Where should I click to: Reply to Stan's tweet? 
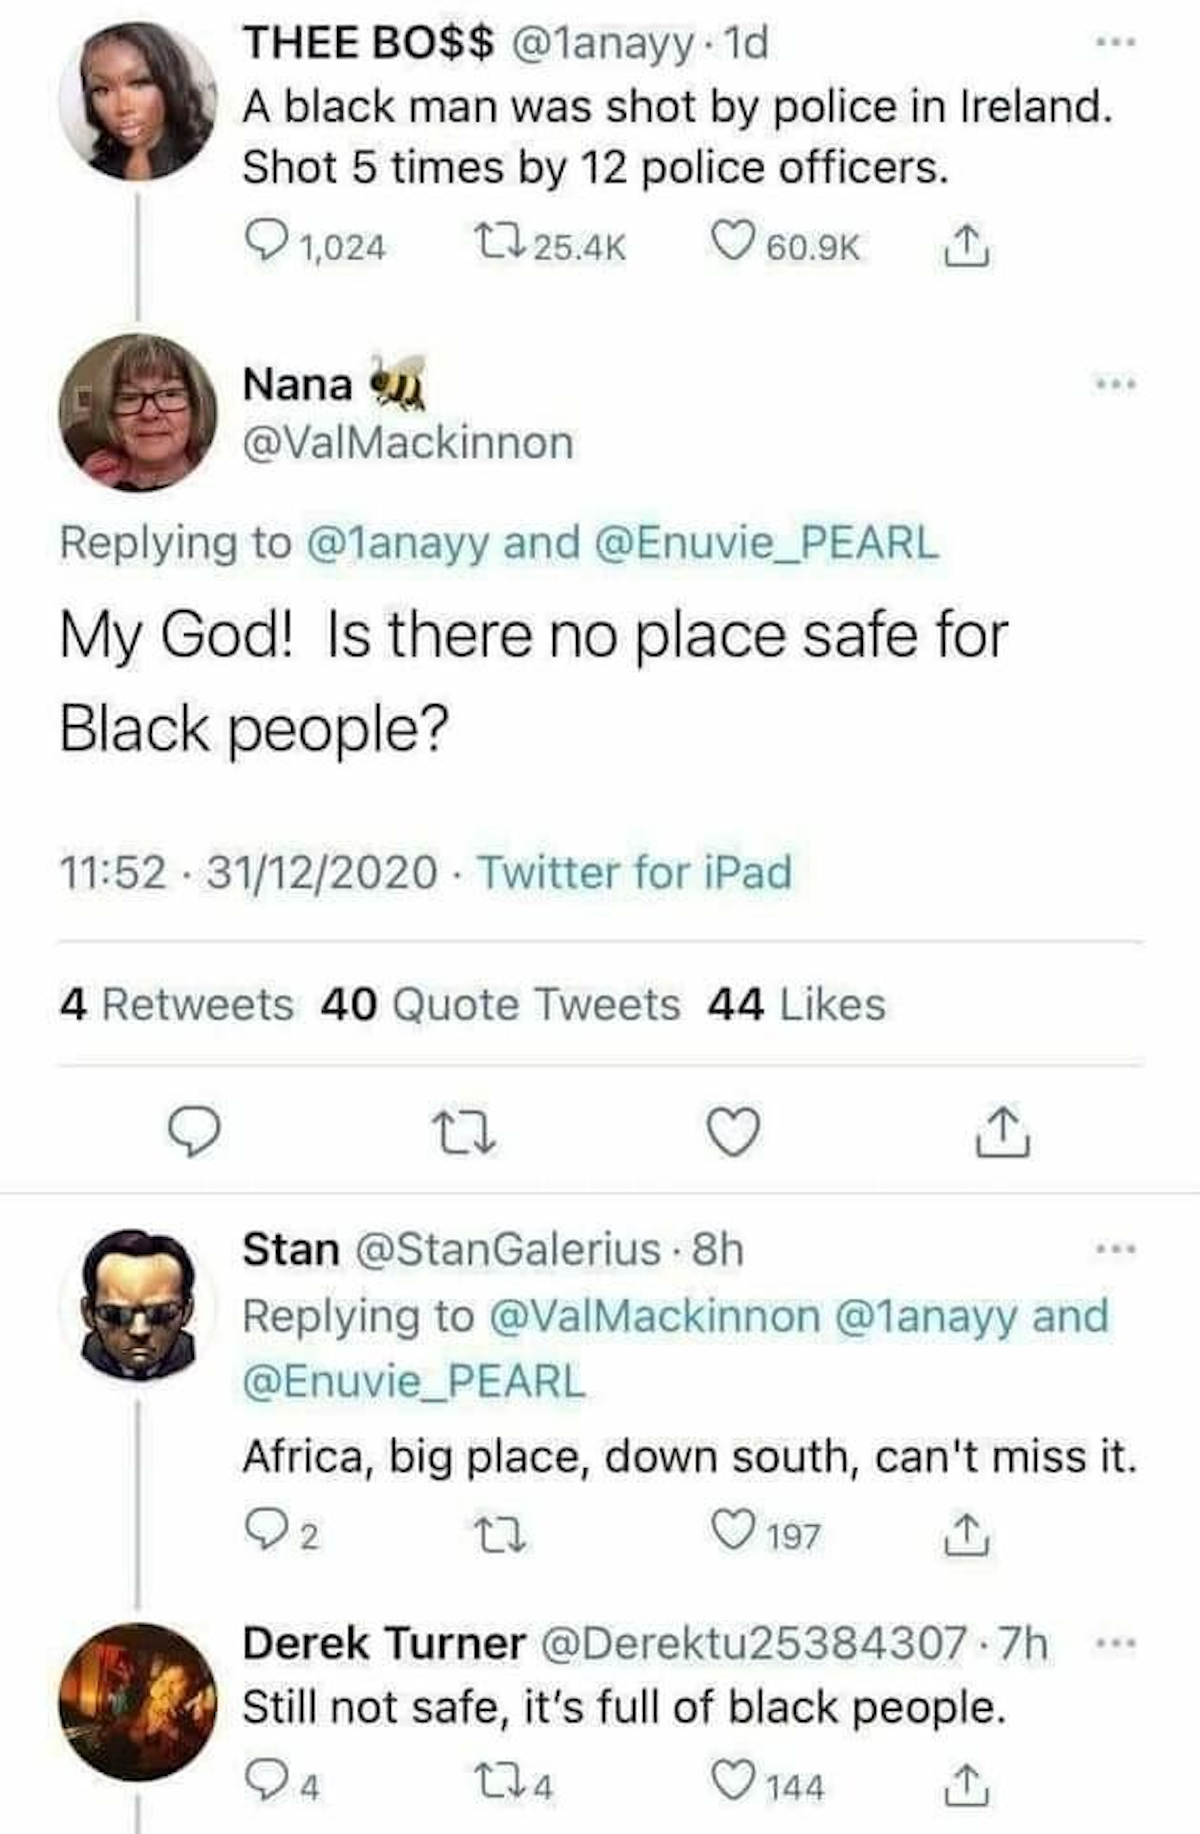263,1532
